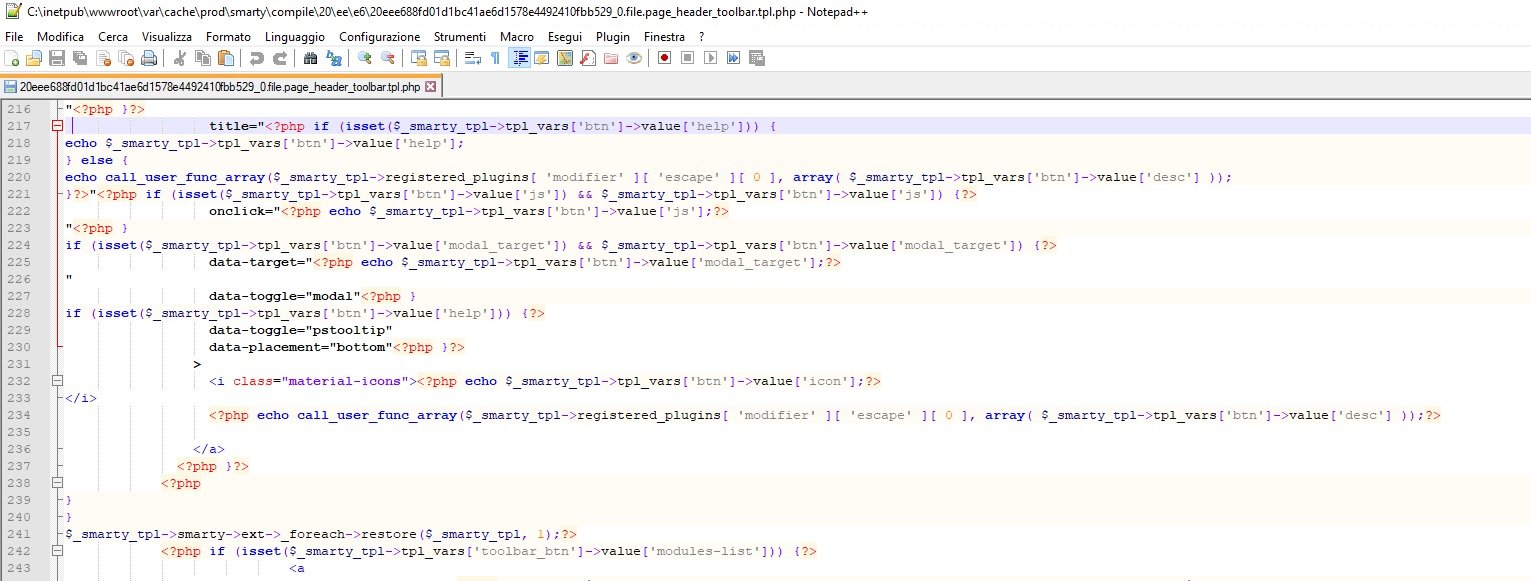1531x581 pixels.
Task: Click the Paste clipboard icon
Action: [x=225, y=58]
